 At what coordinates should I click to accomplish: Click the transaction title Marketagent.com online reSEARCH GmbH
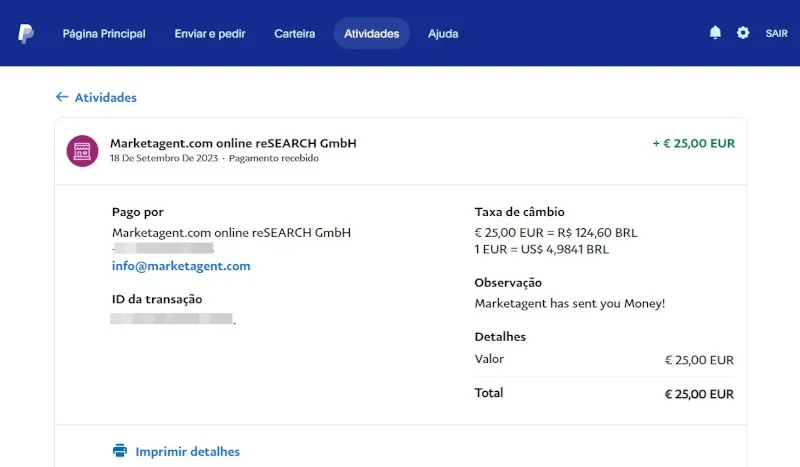tap(233, 143)
